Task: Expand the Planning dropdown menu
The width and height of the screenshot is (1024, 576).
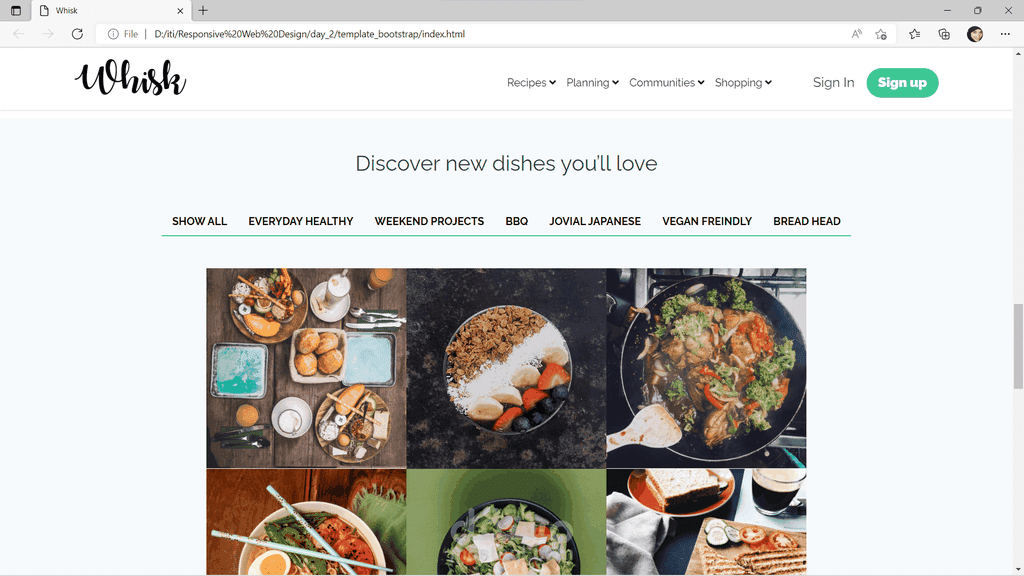Action: 592,82
